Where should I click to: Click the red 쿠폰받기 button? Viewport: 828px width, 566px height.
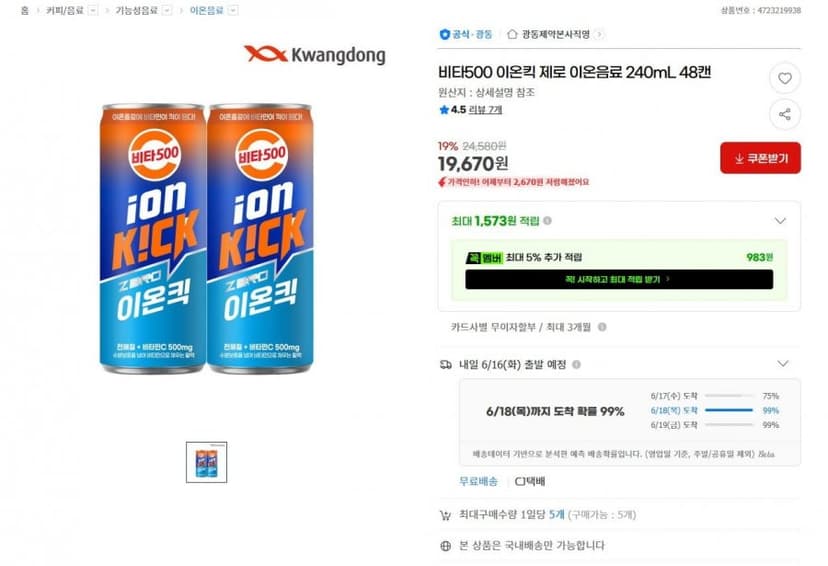(760, 158)
